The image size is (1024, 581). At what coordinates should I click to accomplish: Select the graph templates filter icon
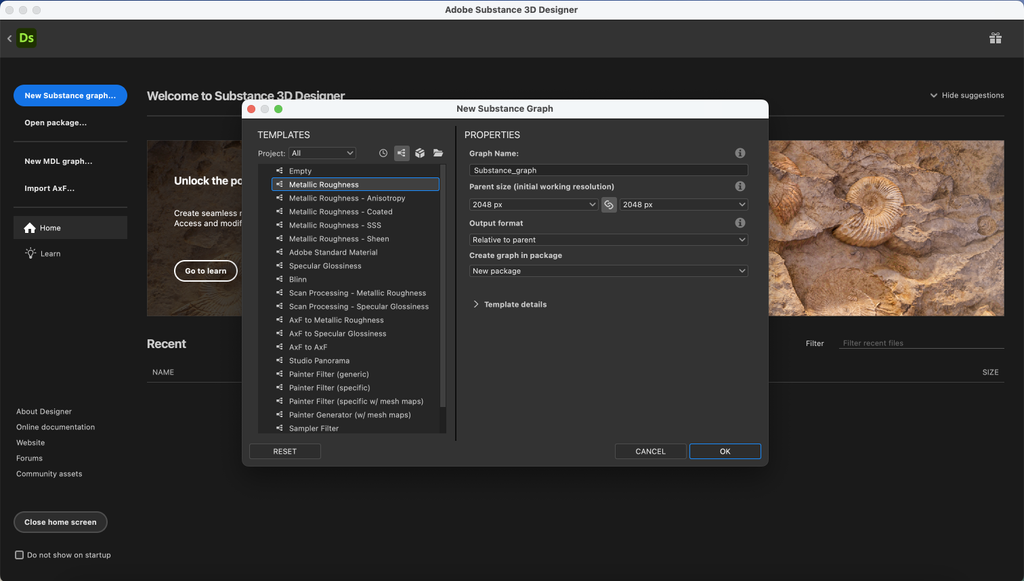[x=402, y=152]
